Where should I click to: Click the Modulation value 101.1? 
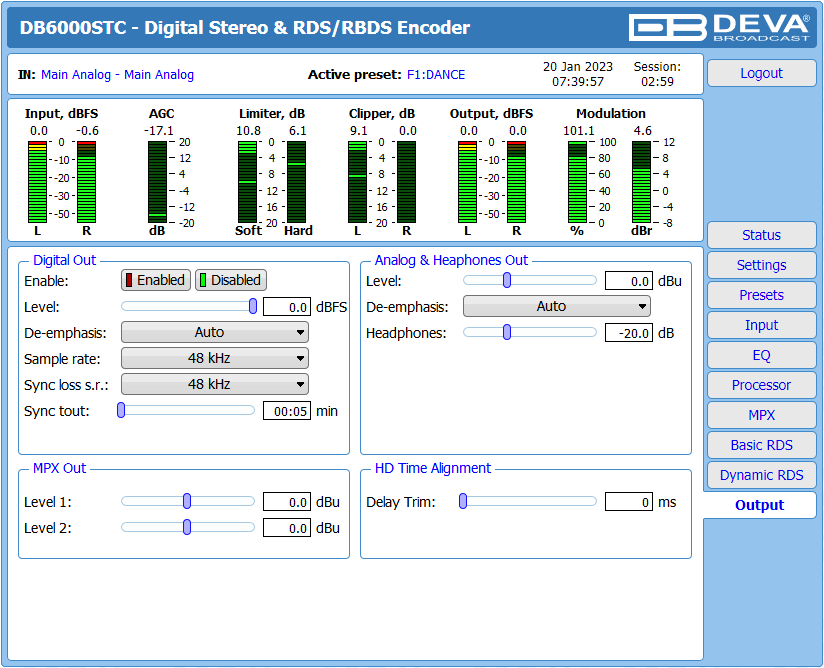[x=579, y=130]
